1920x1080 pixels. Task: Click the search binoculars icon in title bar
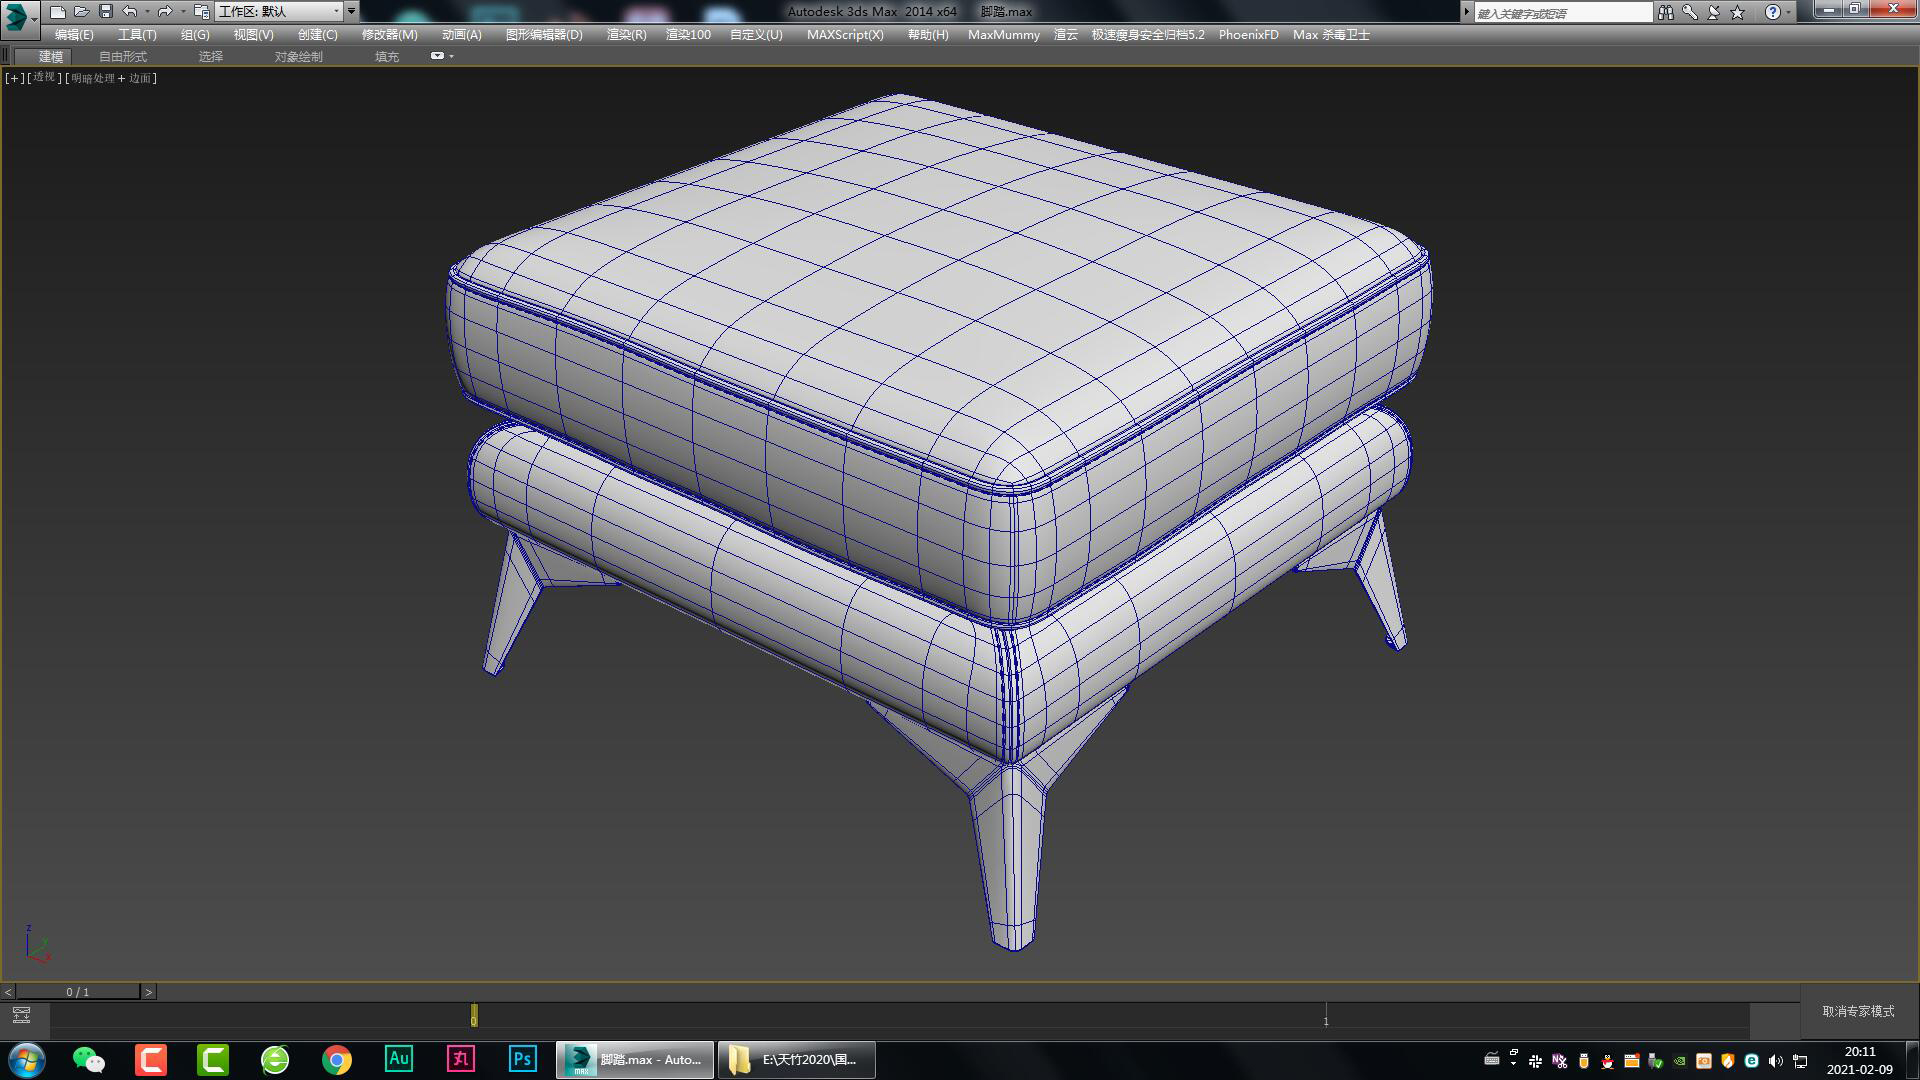coord(1666,11)
